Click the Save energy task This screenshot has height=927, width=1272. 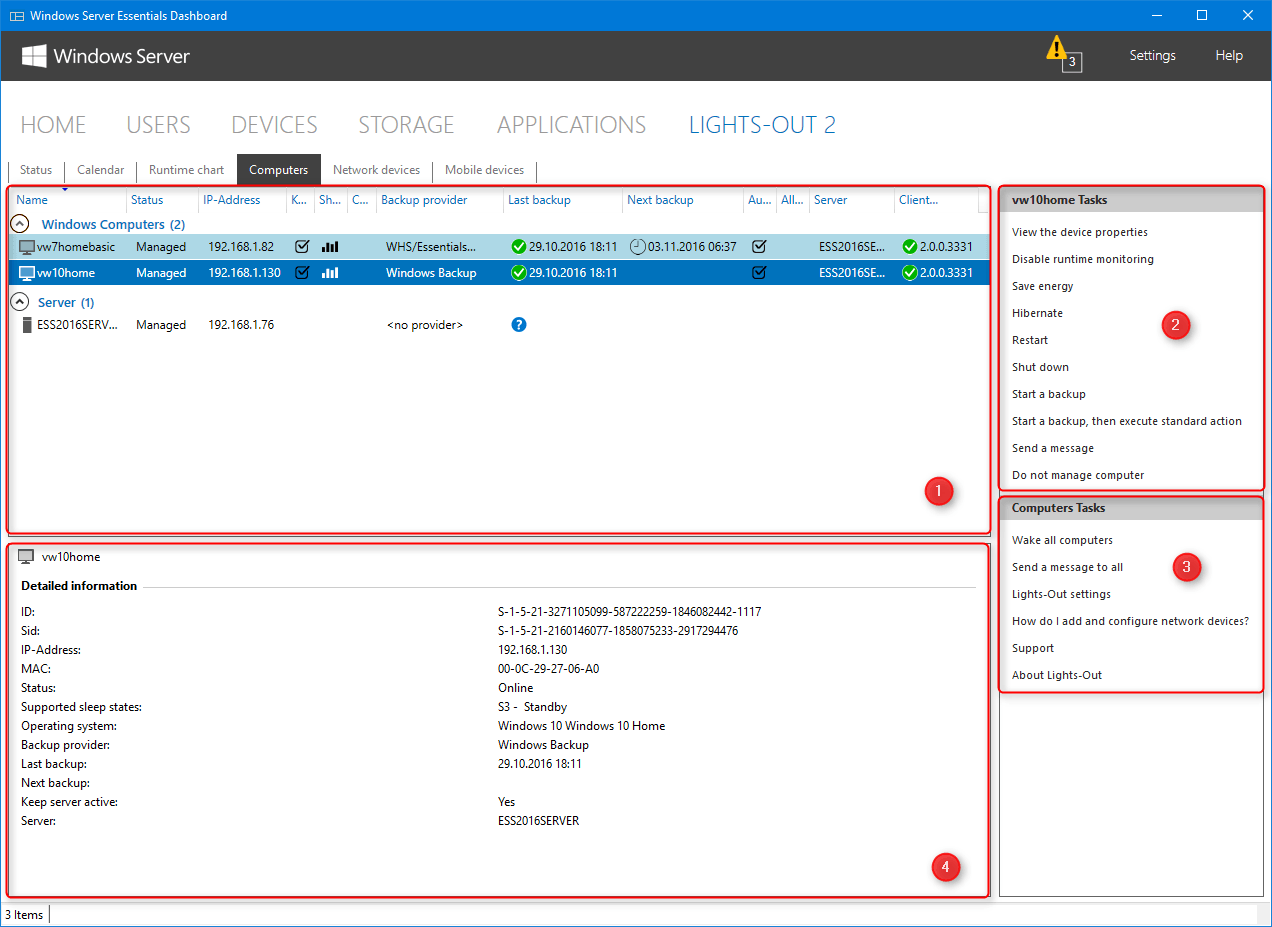[1043, 286]
